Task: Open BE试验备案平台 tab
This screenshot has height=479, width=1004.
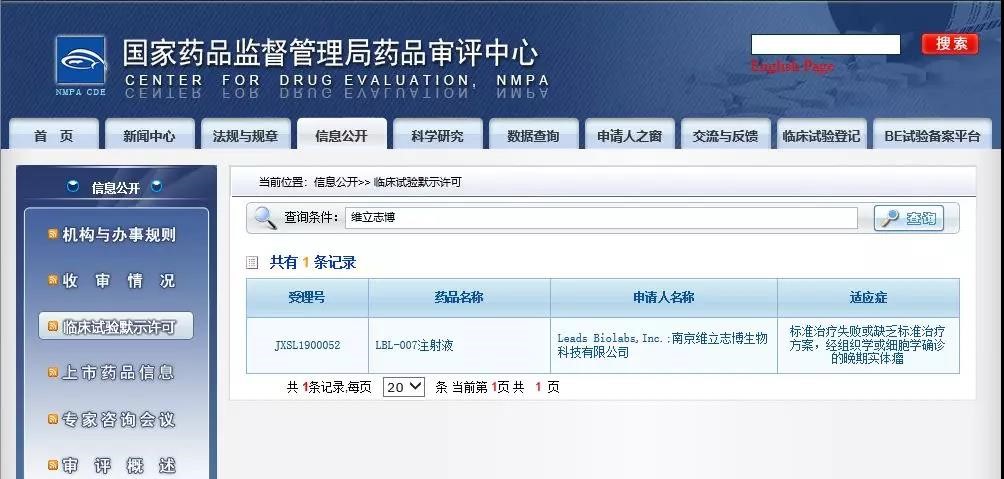Action: tap(932, 135)
